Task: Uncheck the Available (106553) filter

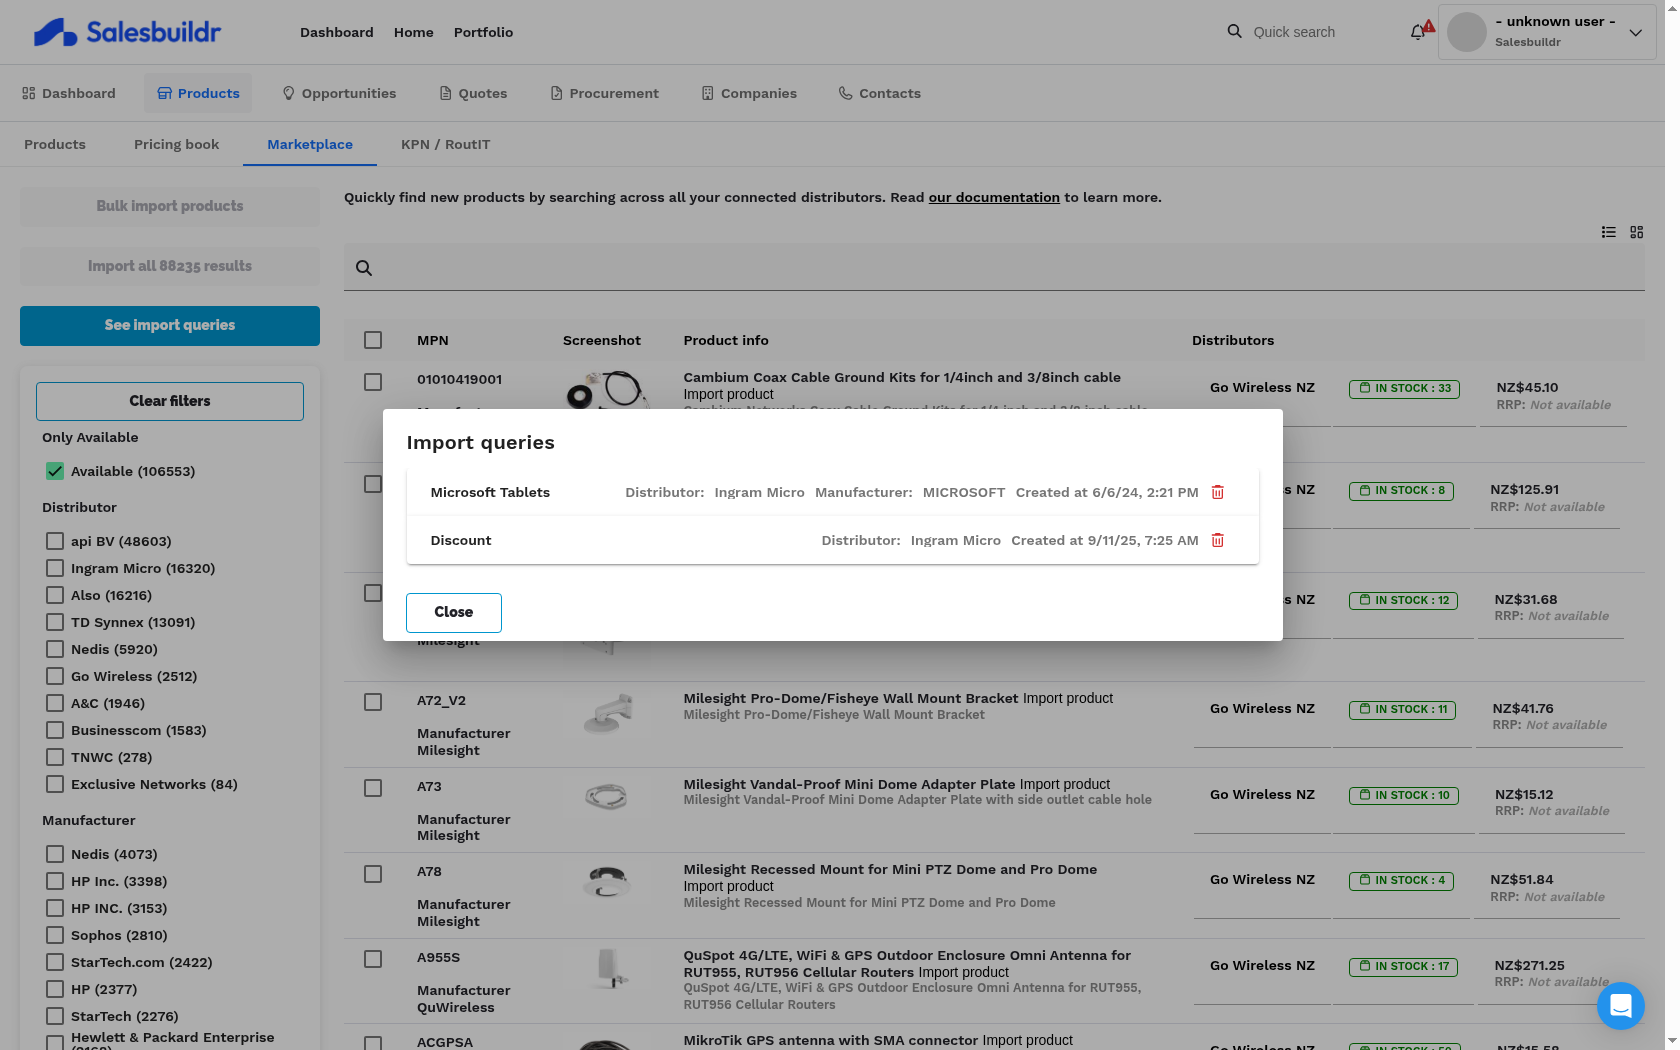Action: pos(55,471)
